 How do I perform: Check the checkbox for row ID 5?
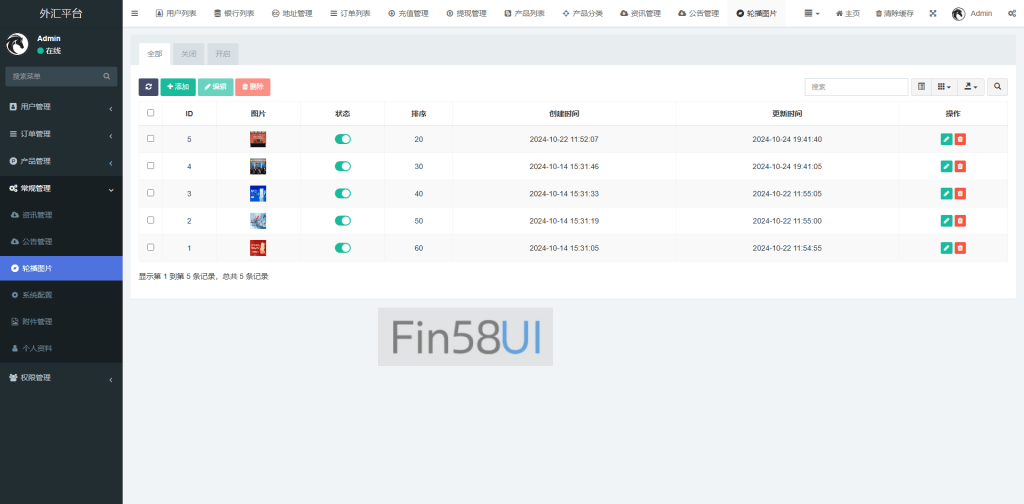[151, 139]
